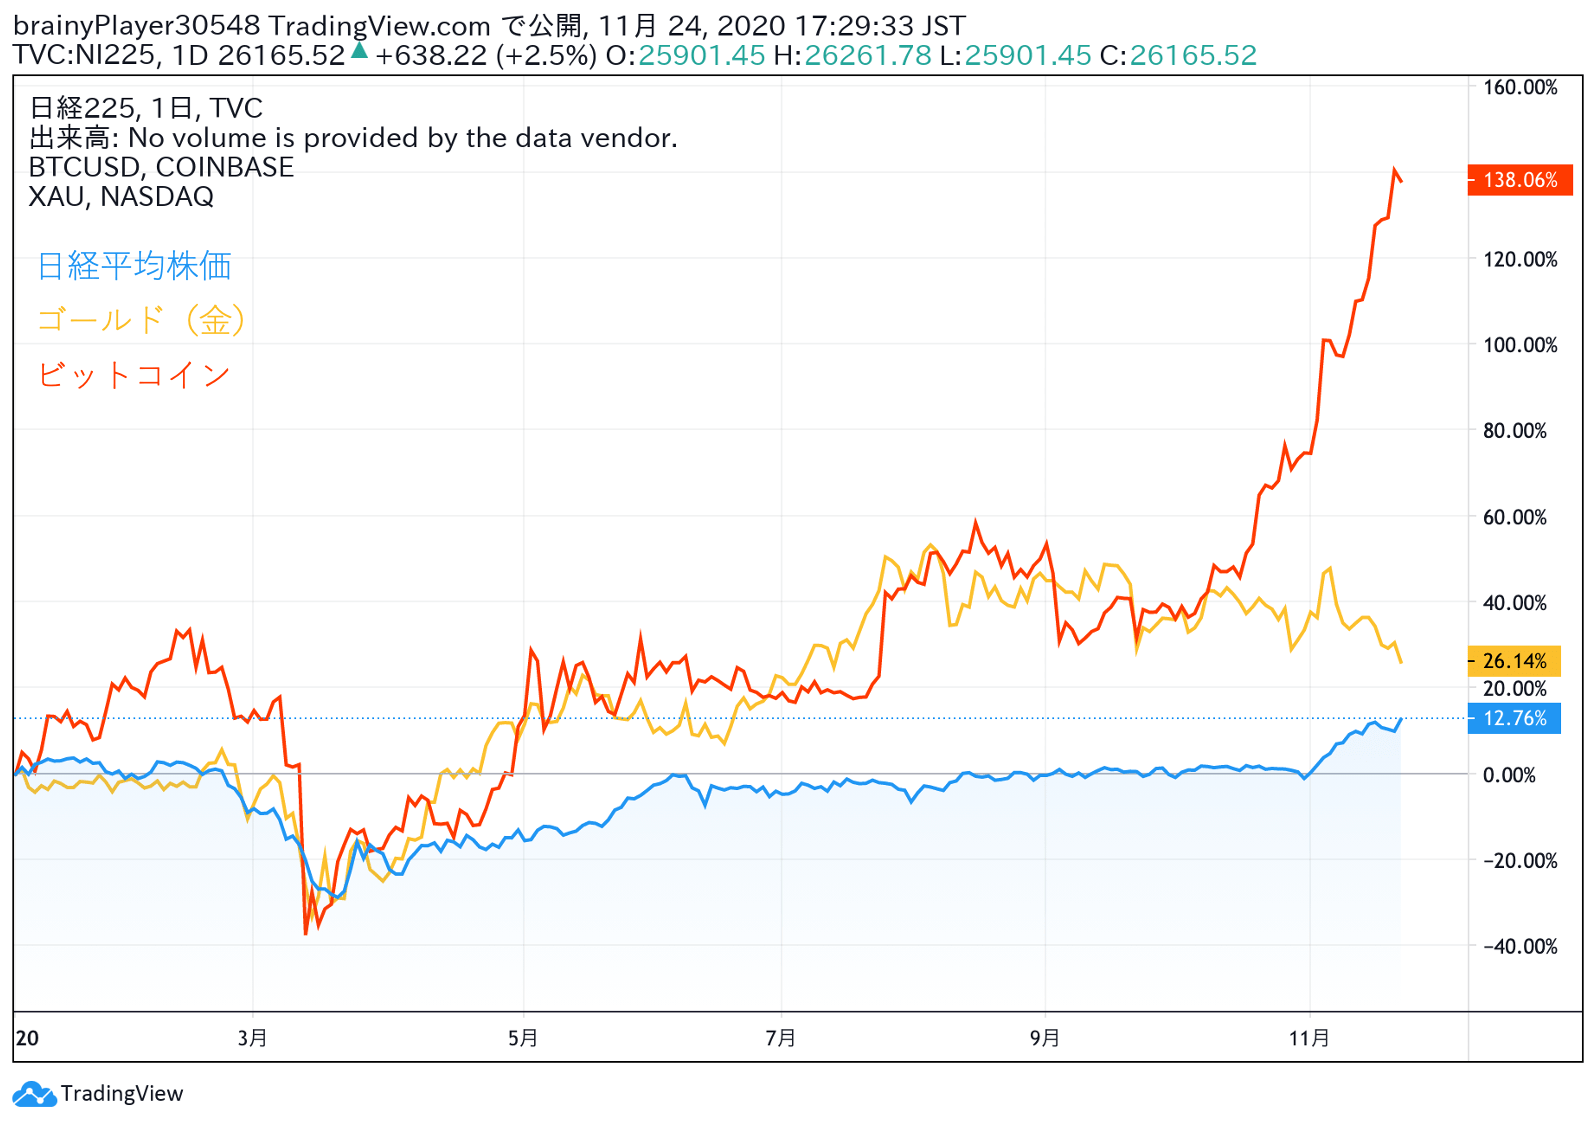
Task: Click the 11月 time axis label
Action: [x=1309, y=1038]
